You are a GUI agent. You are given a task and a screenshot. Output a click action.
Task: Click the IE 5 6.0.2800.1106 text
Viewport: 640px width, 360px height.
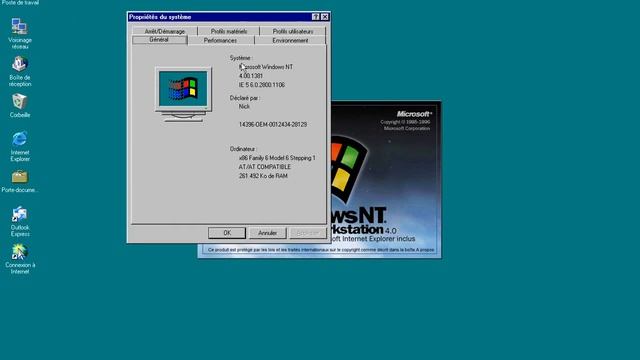point(262,85)
